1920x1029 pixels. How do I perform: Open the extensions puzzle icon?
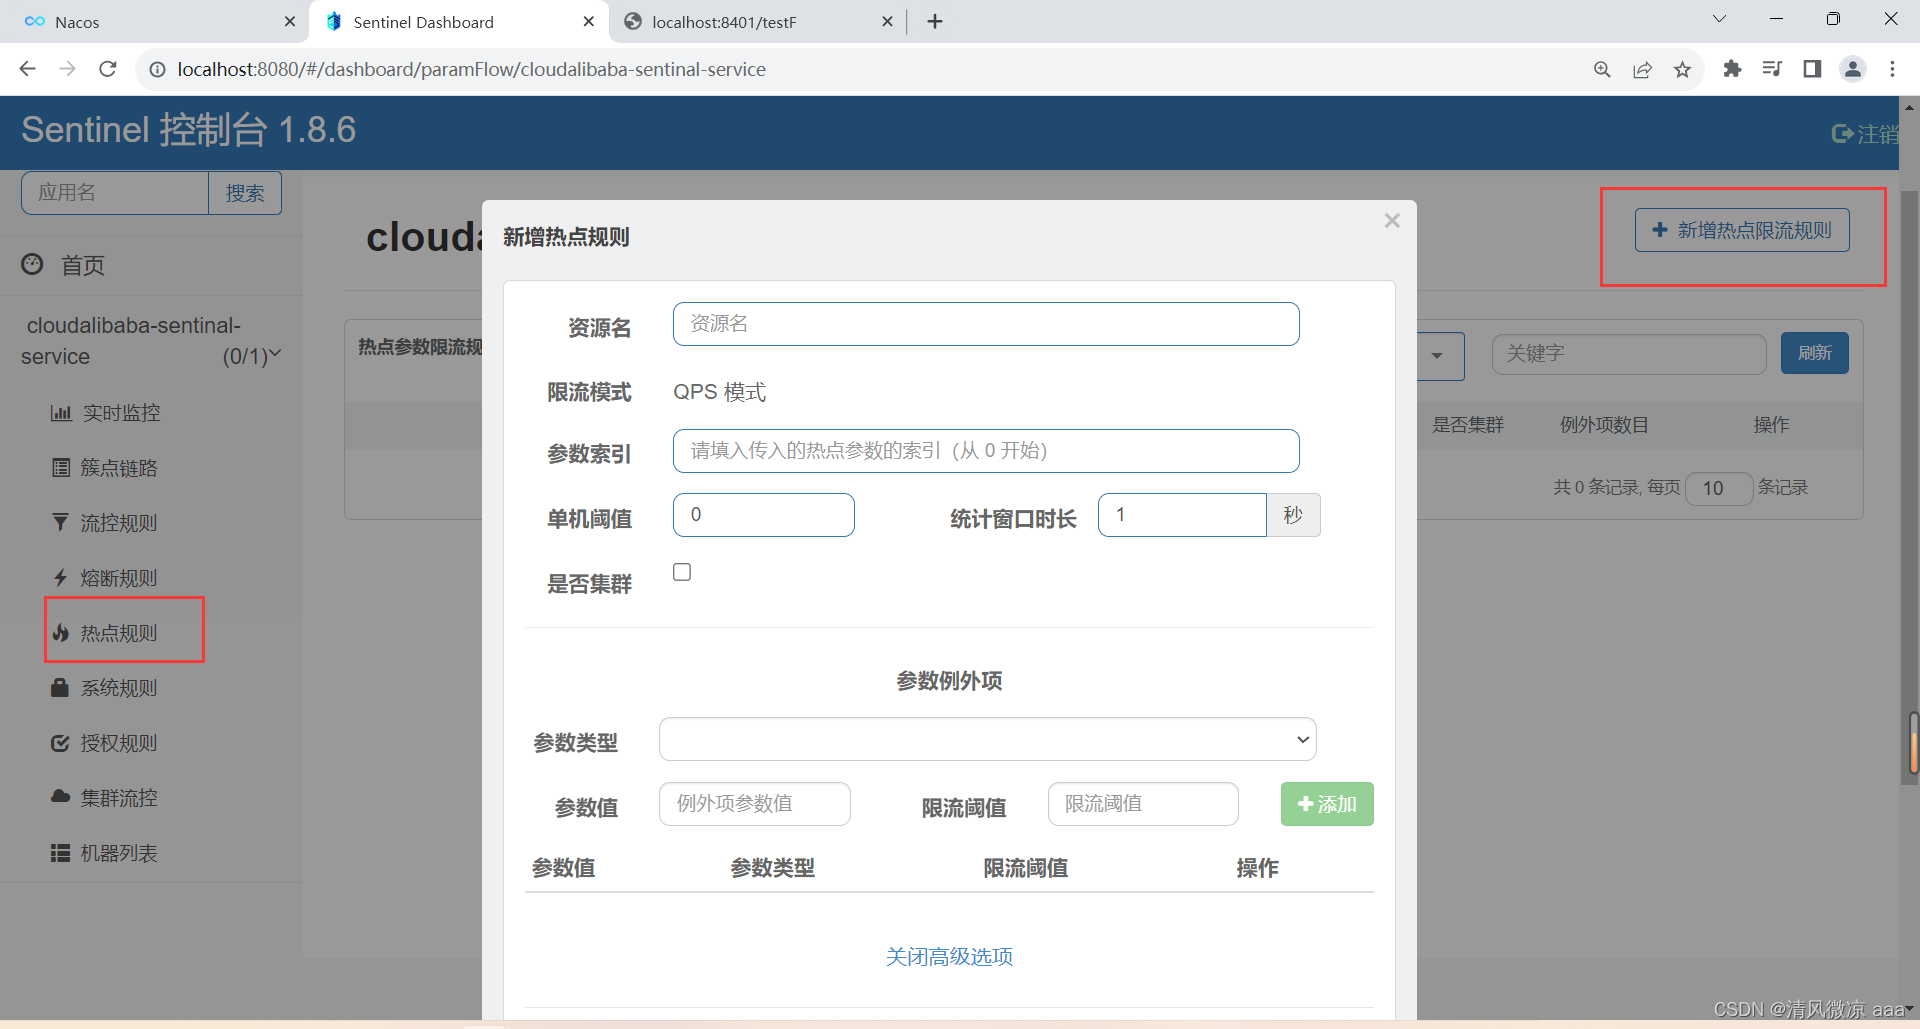pos(1733,69)
